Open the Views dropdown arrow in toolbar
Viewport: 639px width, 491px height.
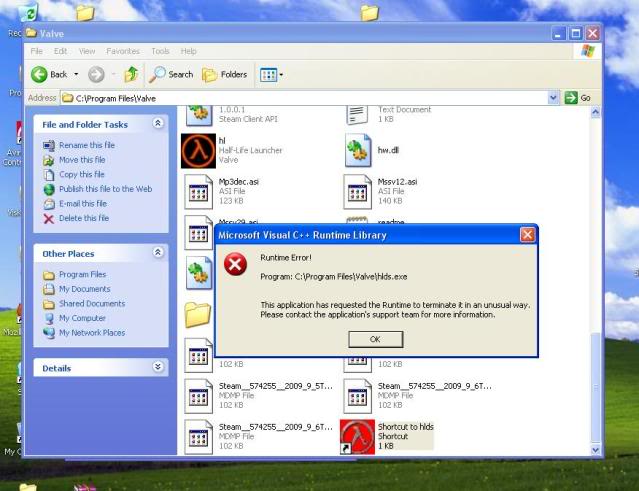coord(281,75)
